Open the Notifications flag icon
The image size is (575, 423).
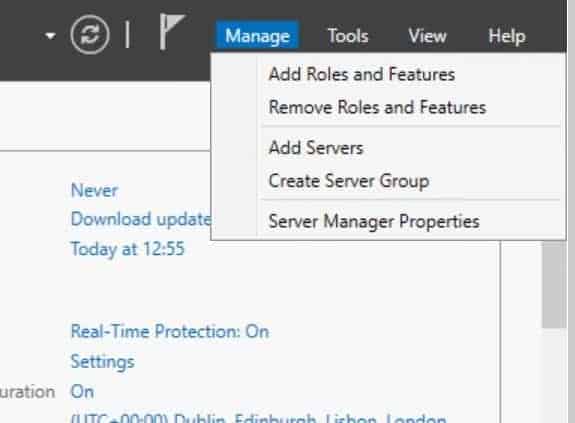tap(172, 32)
